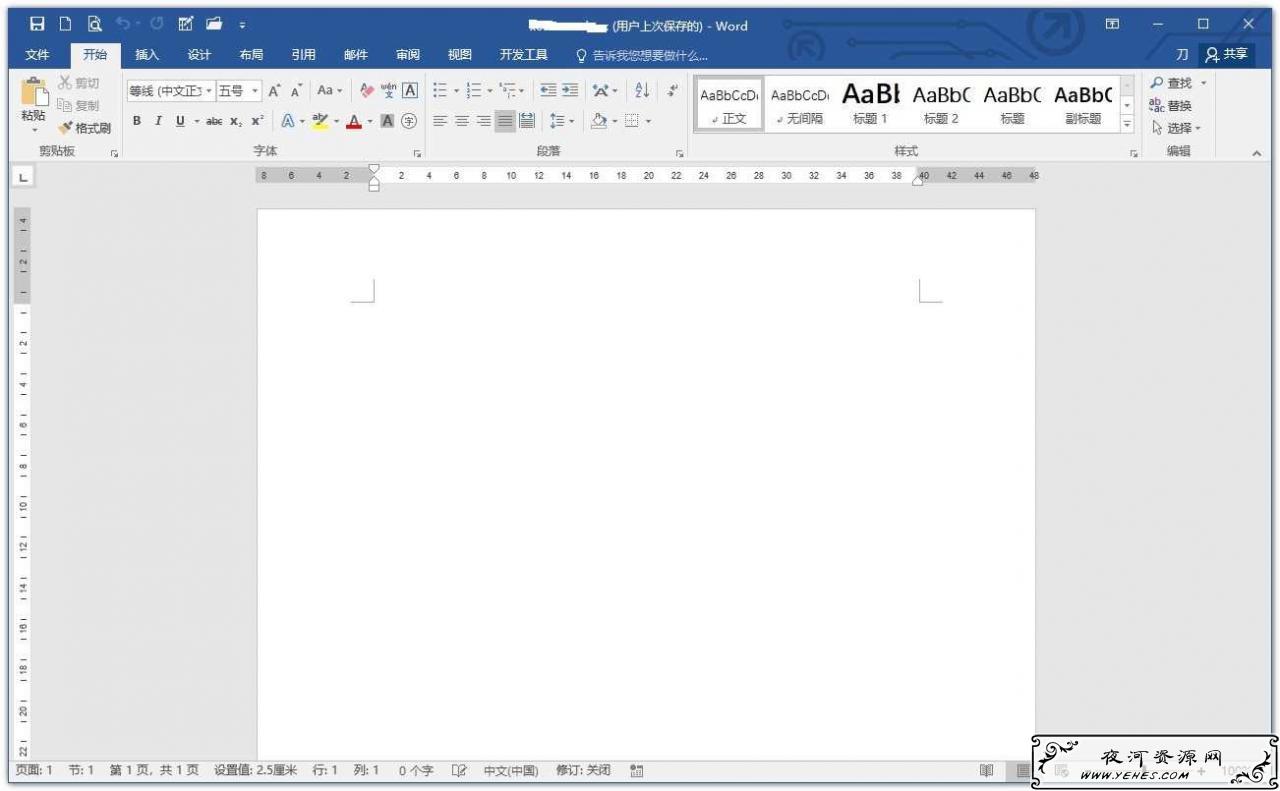The height and width of the screenshot is (791, 1280).
Task: Click the Show/Hide paragraph marks icon
Action: [x=672, y=91]
